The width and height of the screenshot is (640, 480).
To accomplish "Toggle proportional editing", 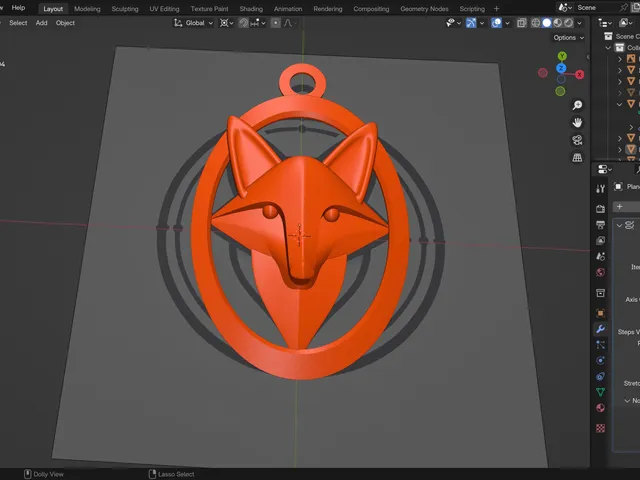I will pos(276,23).
